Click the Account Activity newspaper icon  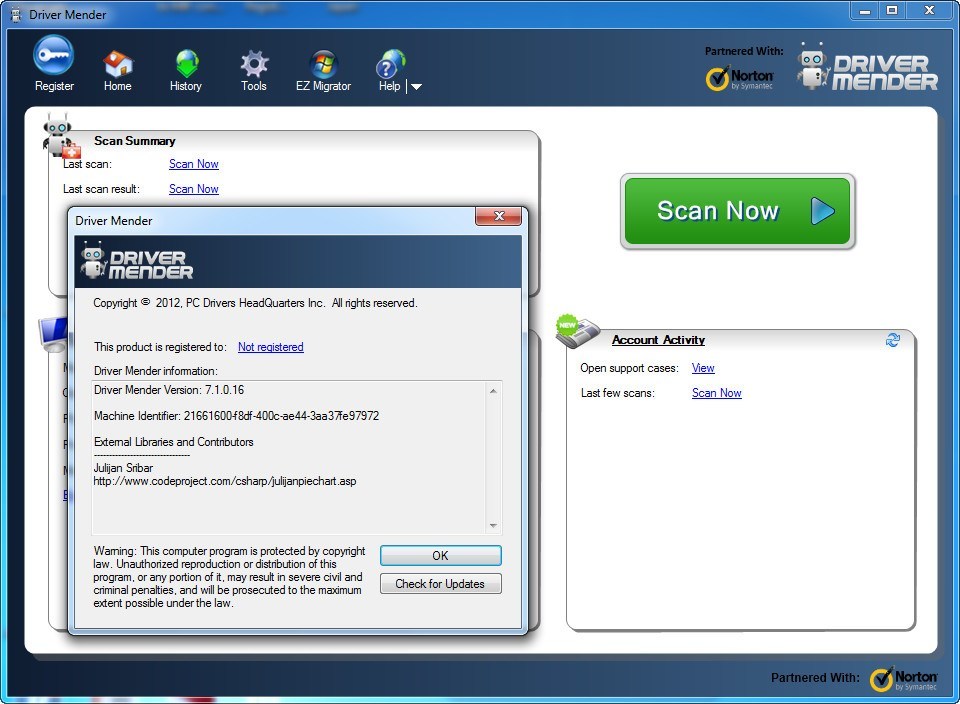577,331
